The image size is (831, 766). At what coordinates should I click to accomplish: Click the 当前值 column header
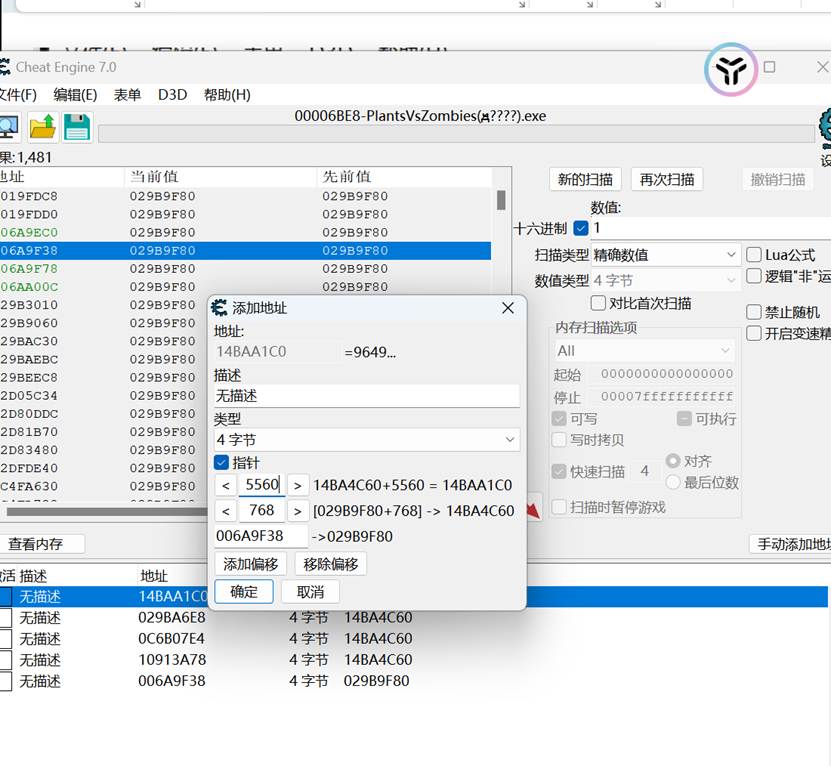point(220,177)
